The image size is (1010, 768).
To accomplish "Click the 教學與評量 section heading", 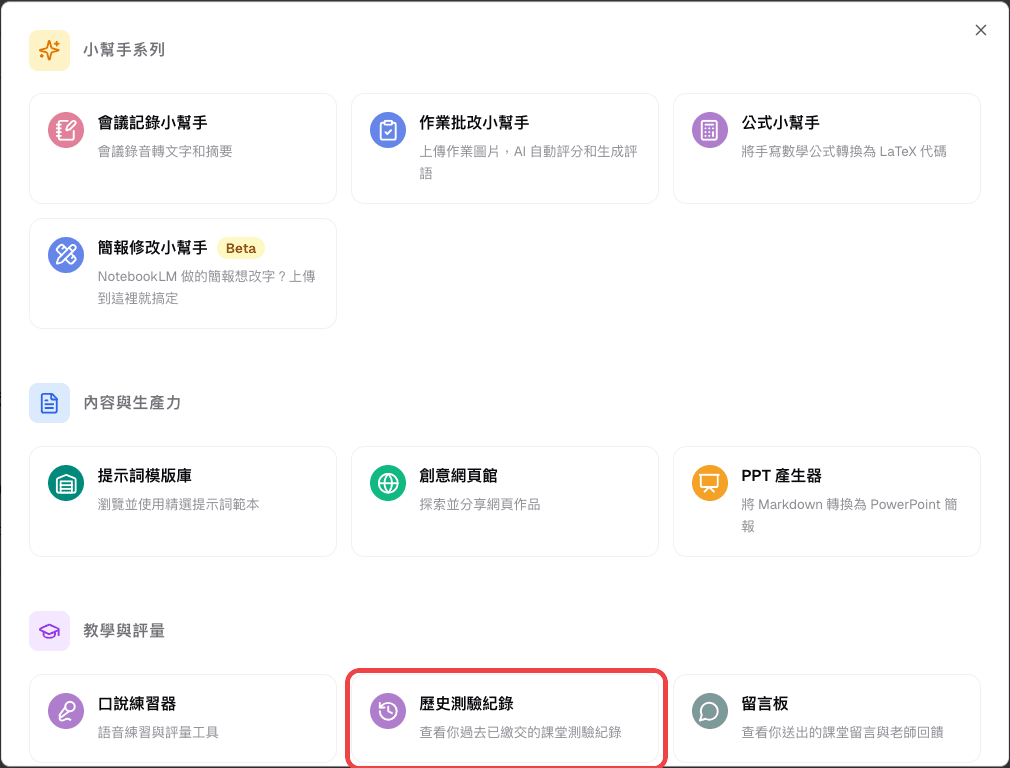I will pos(124,630).
